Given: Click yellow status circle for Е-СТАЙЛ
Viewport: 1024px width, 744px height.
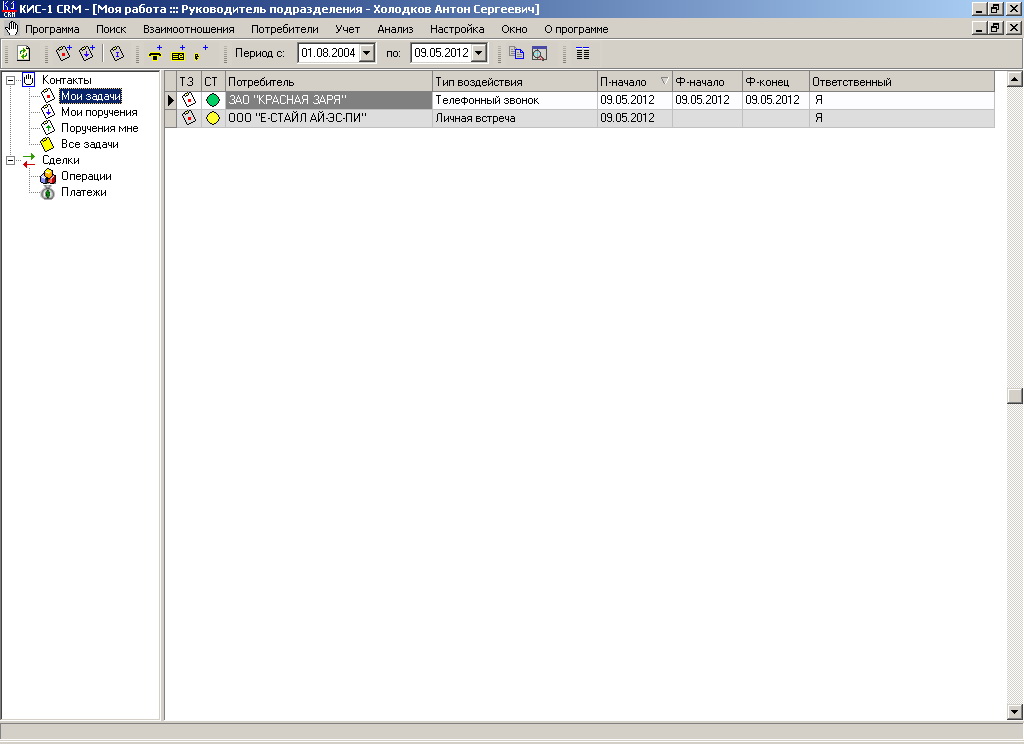Looking at the screenshot, I should pos(213,118).
